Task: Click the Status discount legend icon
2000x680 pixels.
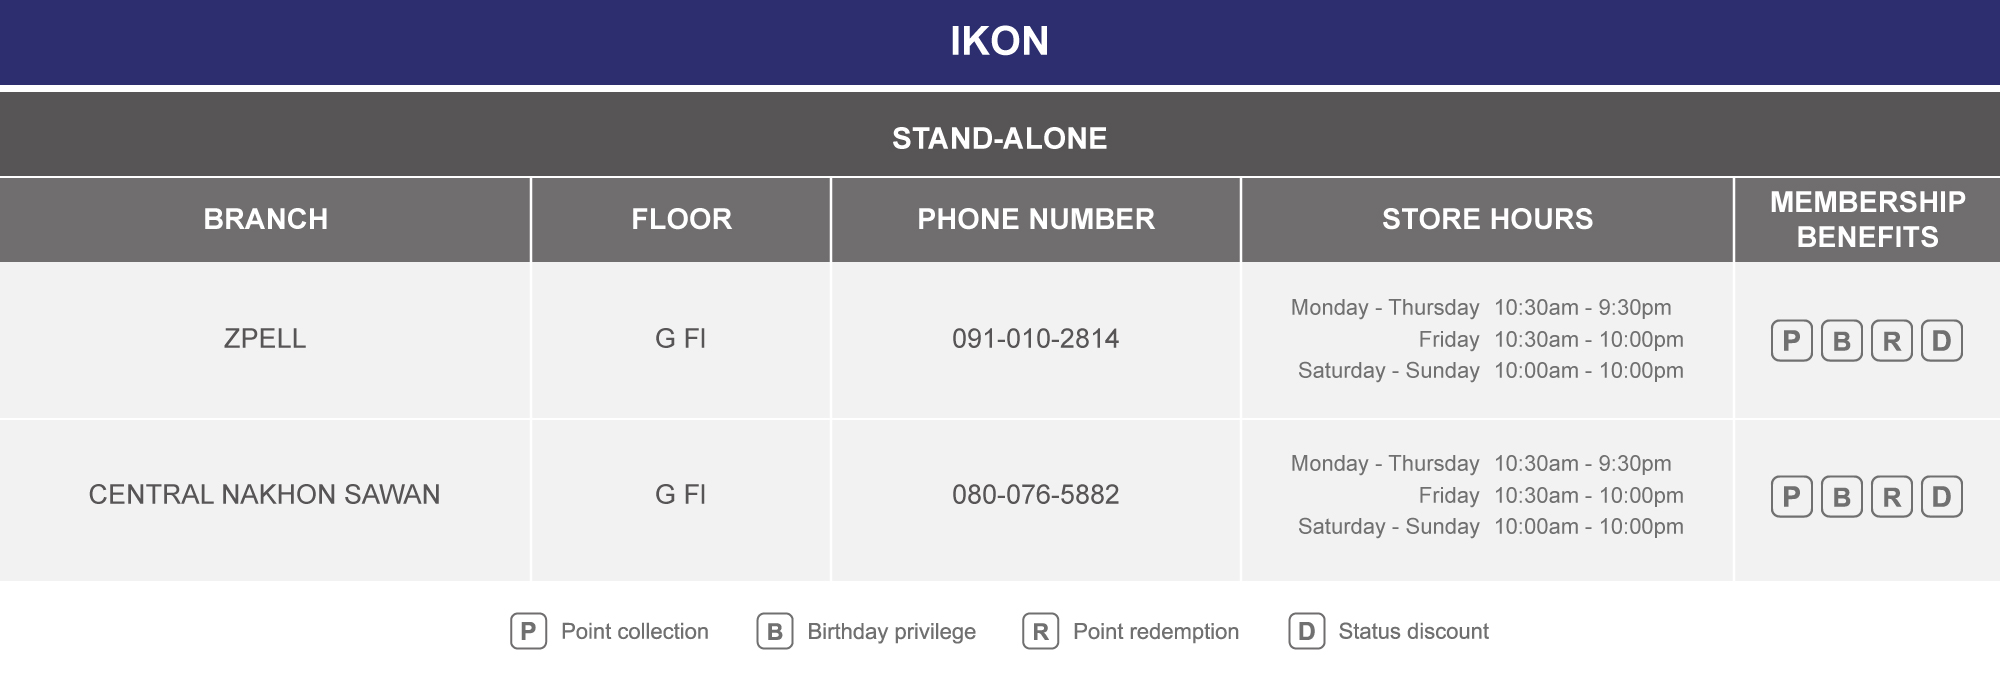Action: [x=1306, y=631]
